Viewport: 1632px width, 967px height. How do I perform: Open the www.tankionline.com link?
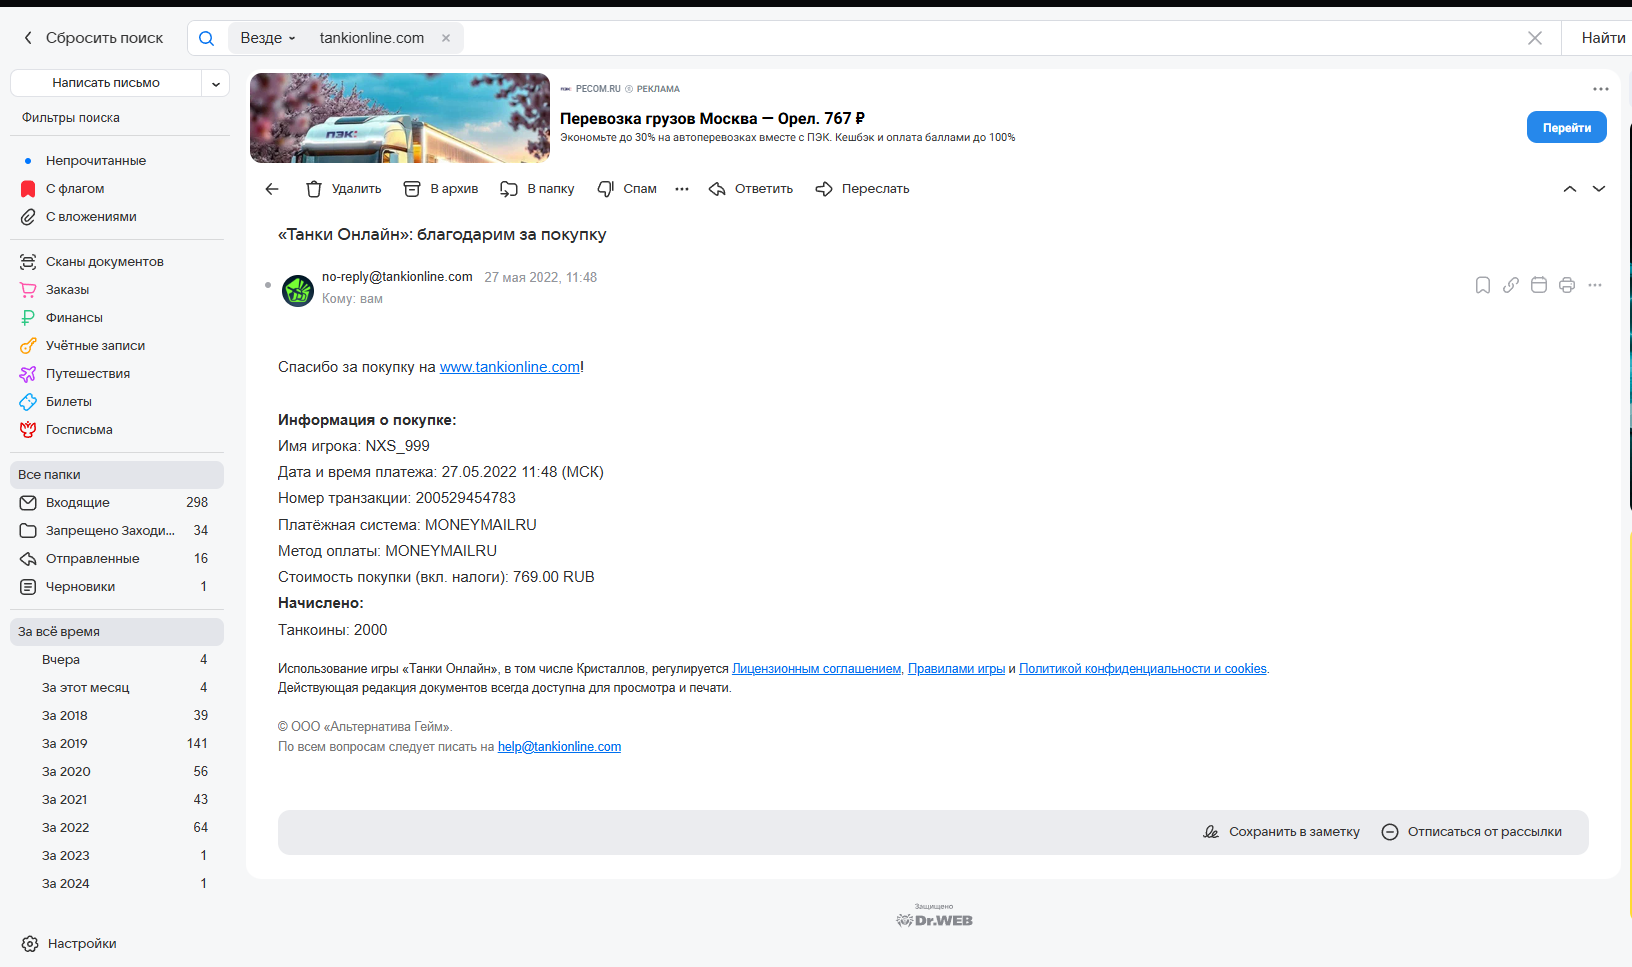(510, 367)
